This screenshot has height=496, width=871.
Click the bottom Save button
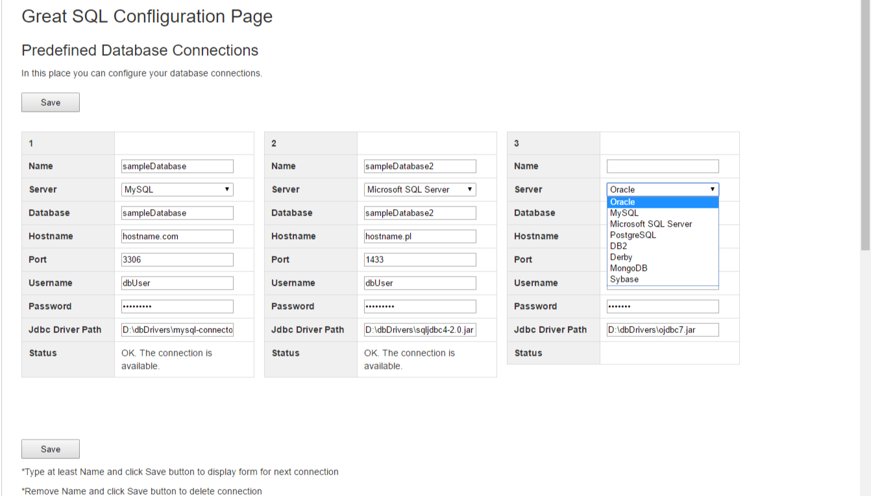tap(50, 449)
